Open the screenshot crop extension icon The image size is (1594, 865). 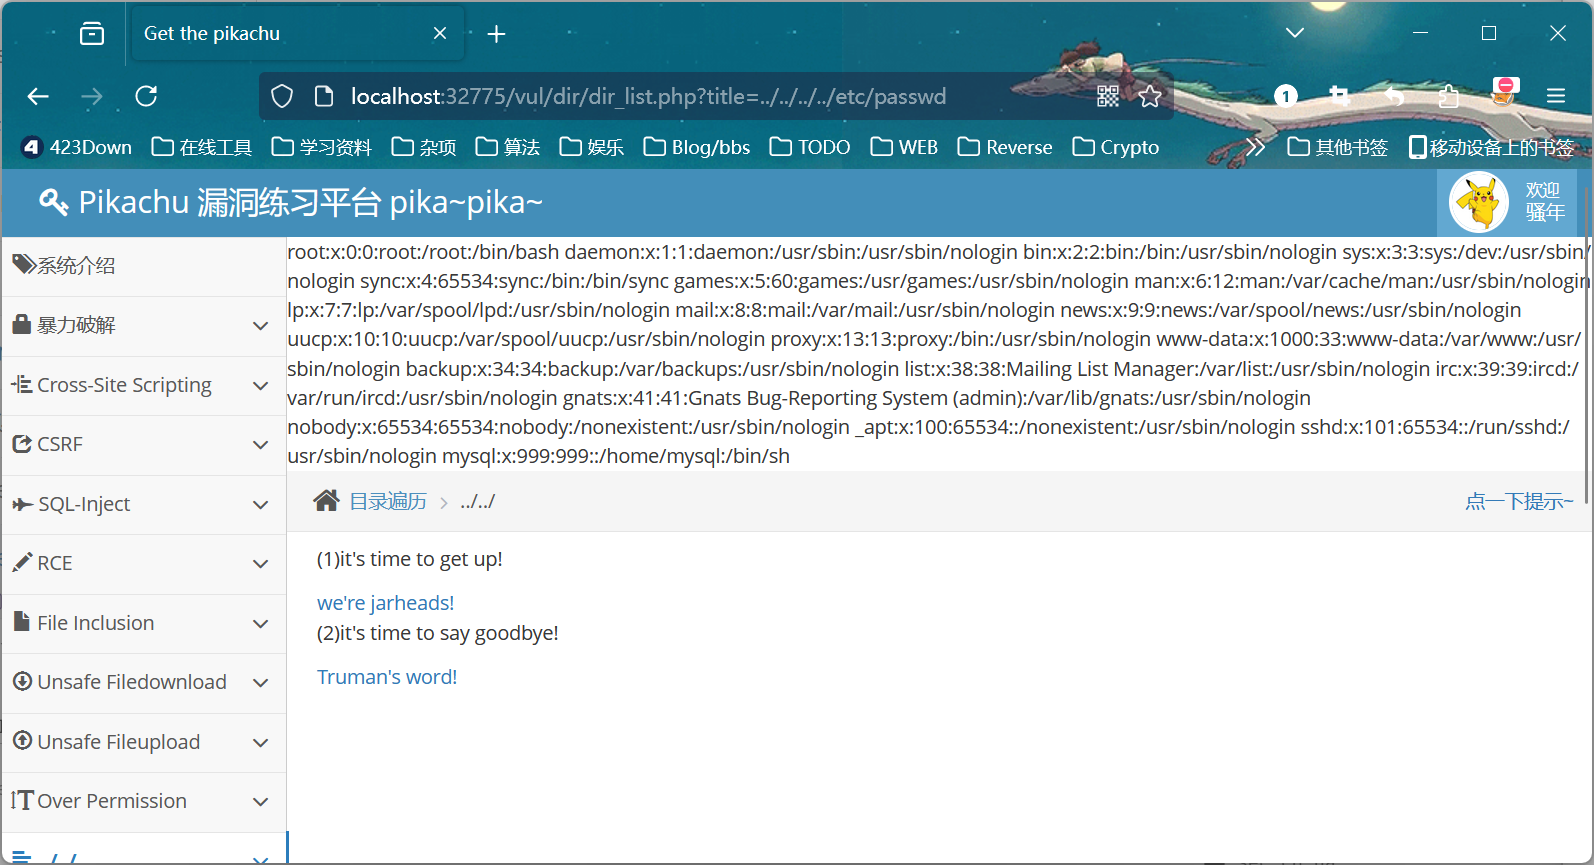(x=1339, y=96)
